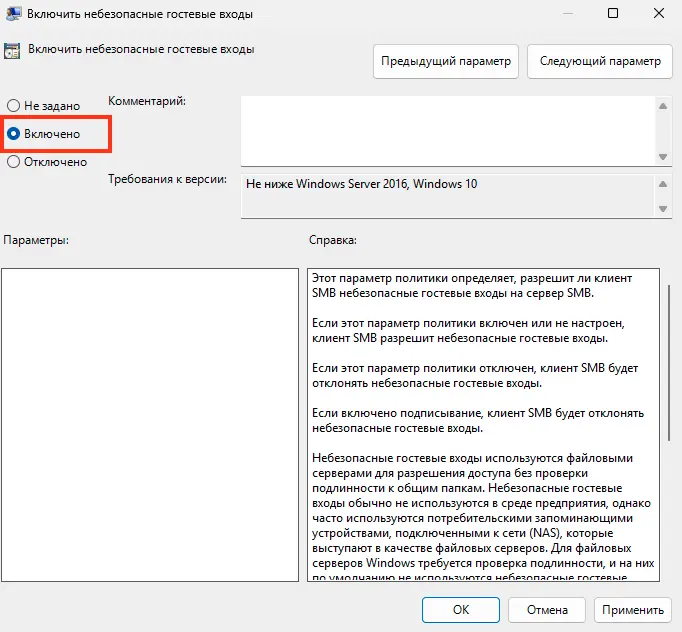Select the "Не задано" radio button

pyautogui.click(x=13, y=106)
